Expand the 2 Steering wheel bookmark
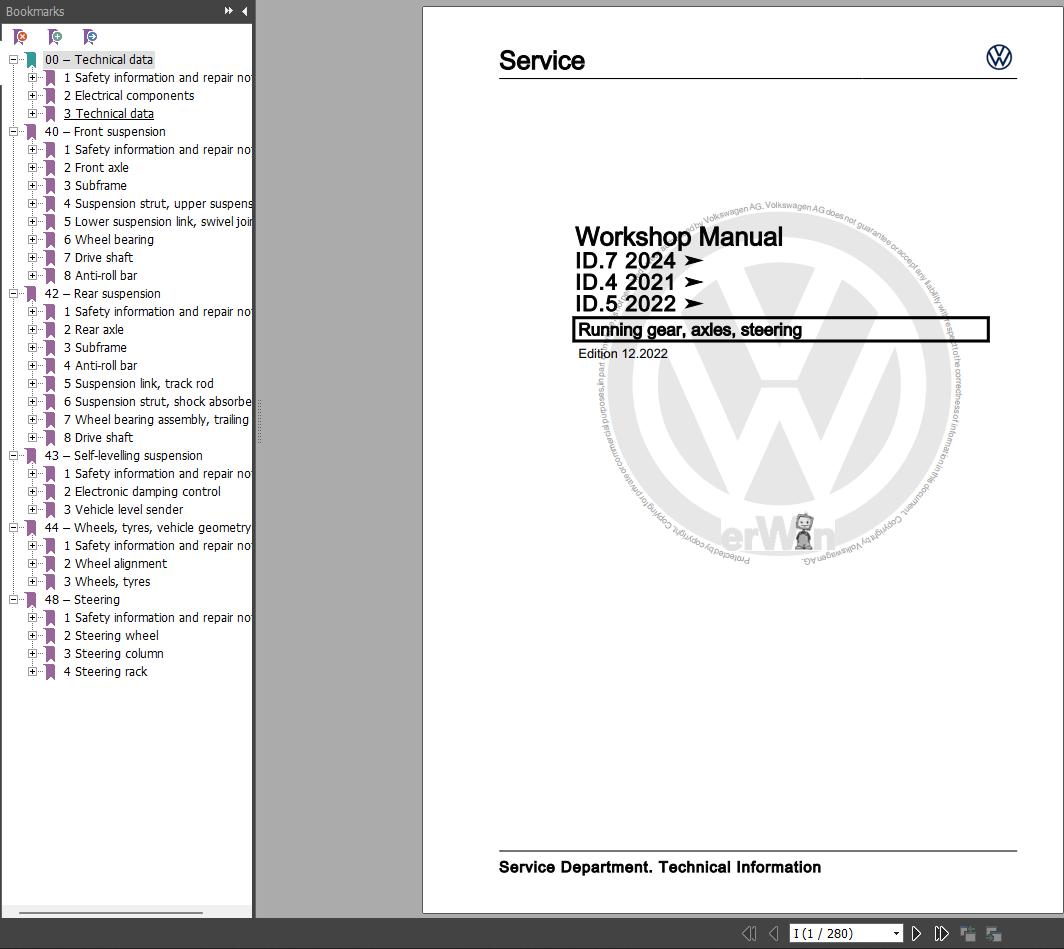Image resolution: width=1064 pixels, height=949 pixels. 32,636
